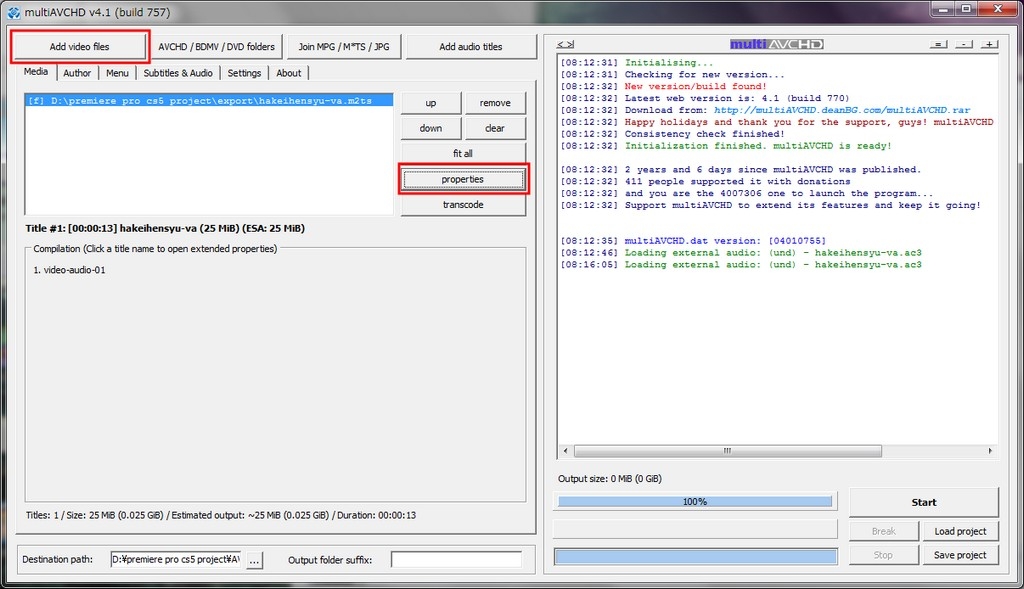Click the '=' log font reset button
Viewport: 1024px width, 589px height.
coord(938,44)
